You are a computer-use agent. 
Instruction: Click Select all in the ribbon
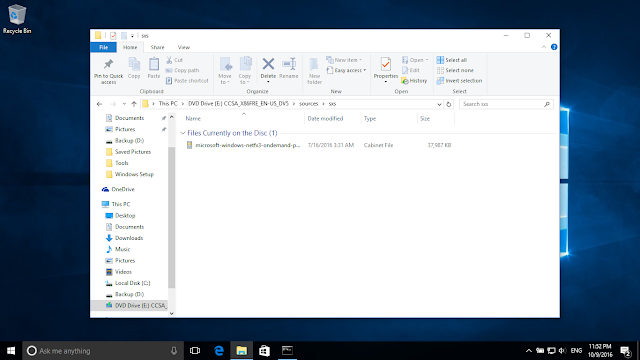coord(452,60)
